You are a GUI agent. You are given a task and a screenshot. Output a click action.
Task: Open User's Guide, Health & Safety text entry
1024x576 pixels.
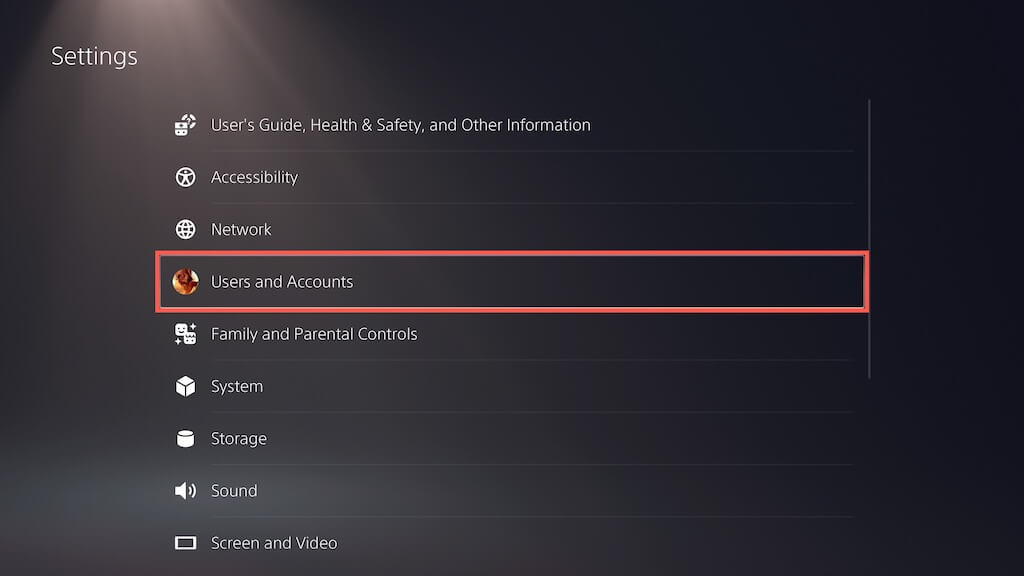tap(400, 125)
